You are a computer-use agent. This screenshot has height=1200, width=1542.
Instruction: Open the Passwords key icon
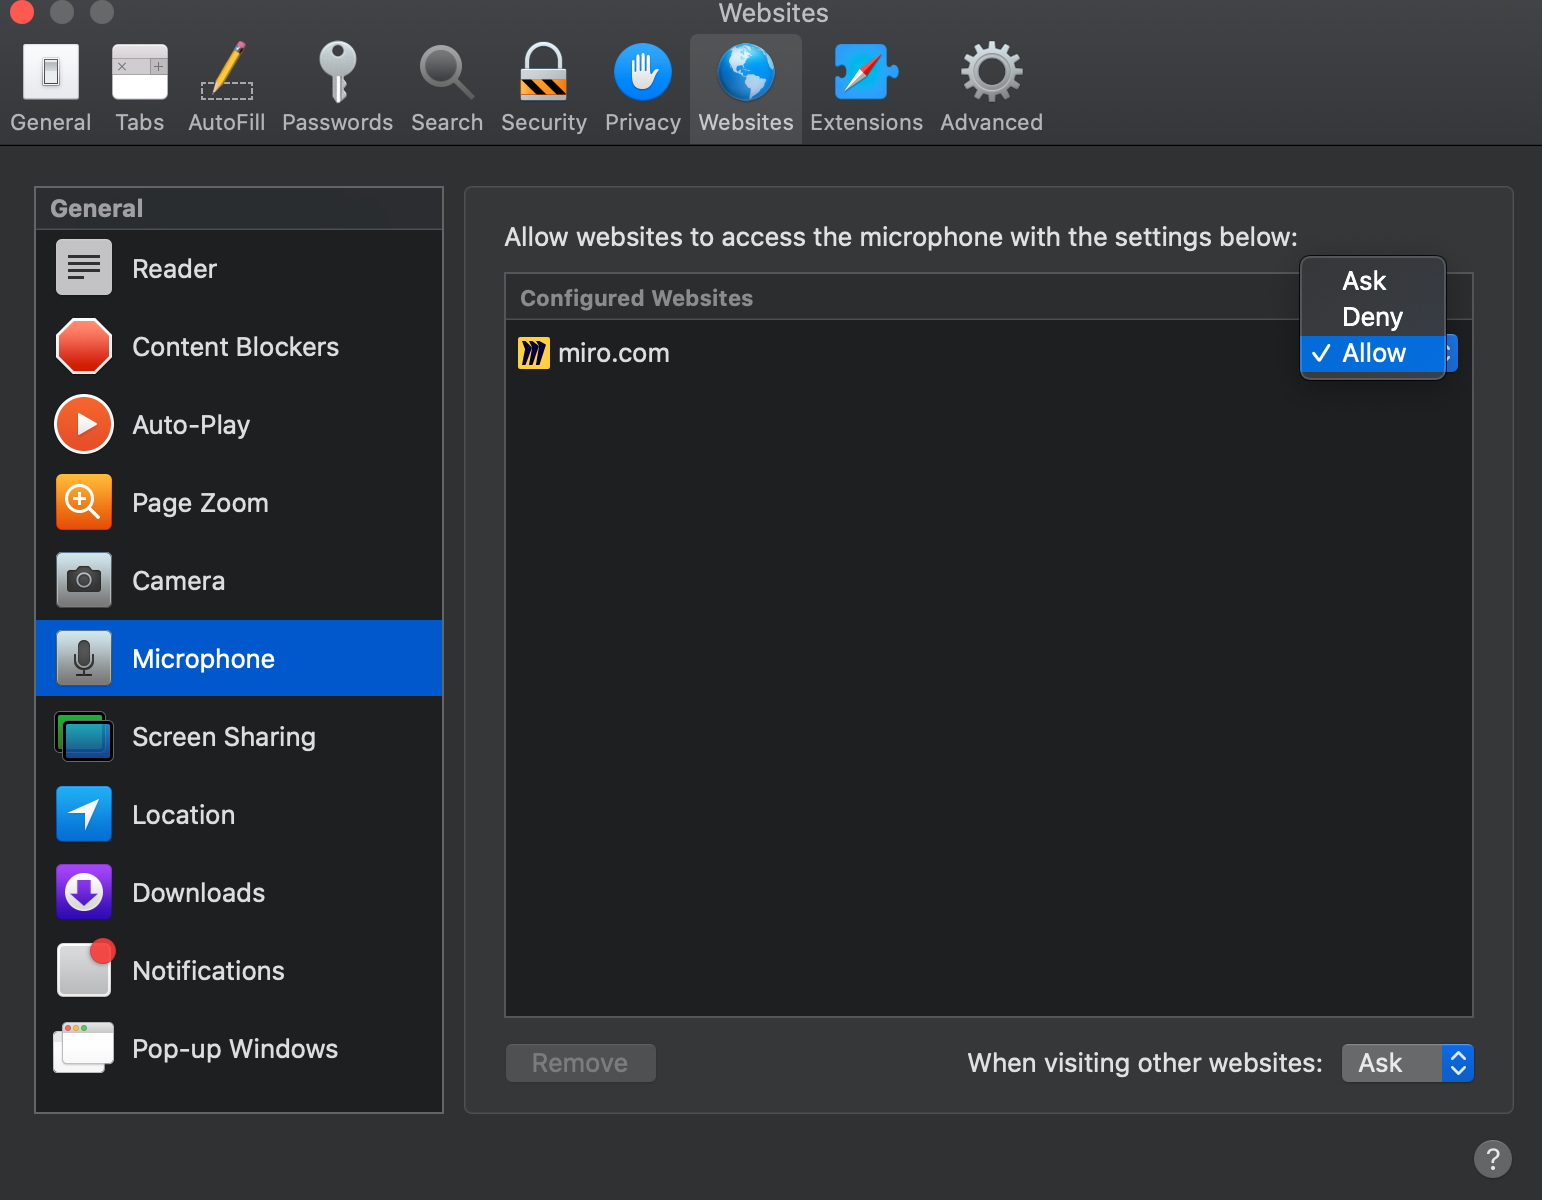point(337,74)
